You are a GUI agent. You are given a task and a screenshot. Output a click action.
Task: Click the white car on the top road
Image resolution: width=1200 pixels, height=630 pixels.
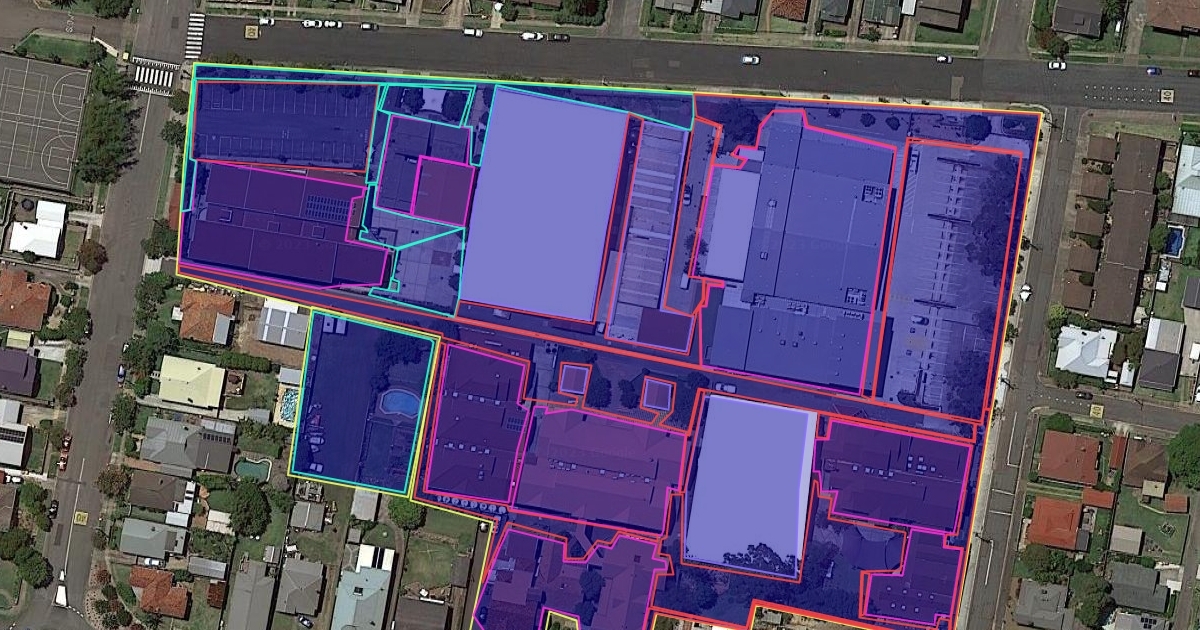pyautogui.click(x=750, y=59)
